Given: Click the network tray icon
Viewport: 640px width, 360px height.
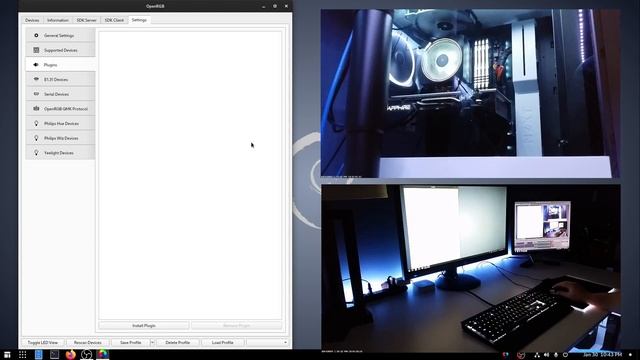Looking at the screenshot, I should [537, 355].
